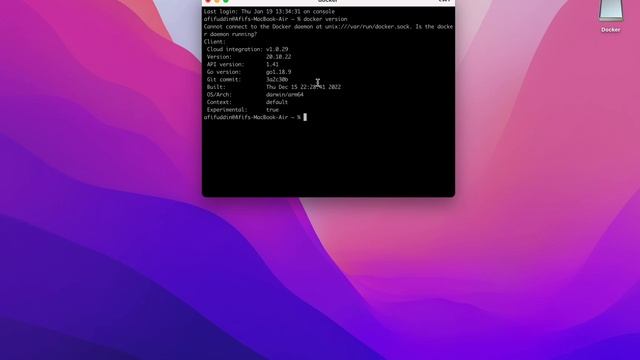Click the build date 'Thu Dec 15' value
640x360 pixels.
point(303,87)
